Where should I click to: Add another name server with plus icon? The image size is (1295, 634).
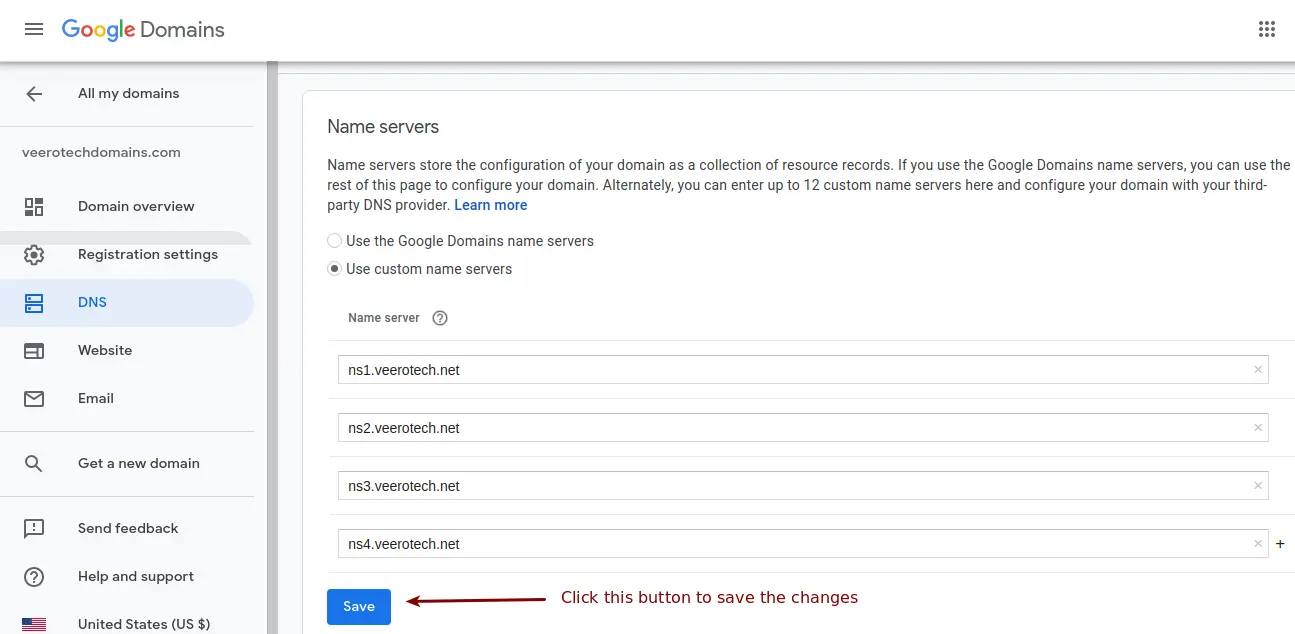[1280, 544]
